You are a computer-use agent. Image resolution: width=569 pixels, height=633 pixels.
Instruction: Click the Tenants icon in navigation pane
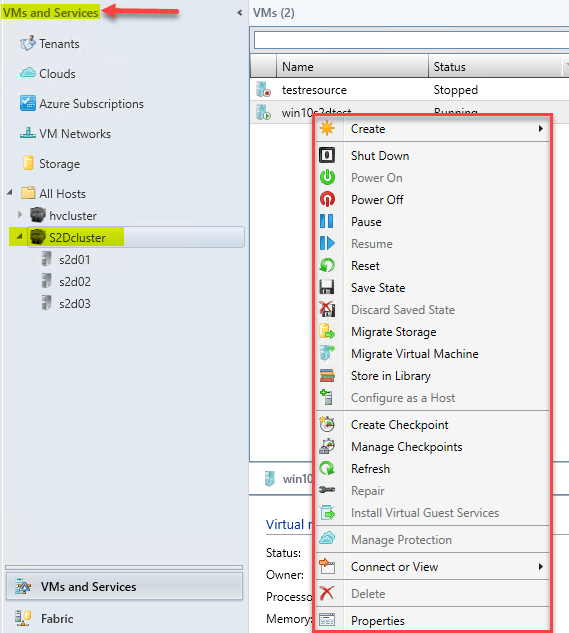pyautogui.click(x=28, y=43)
